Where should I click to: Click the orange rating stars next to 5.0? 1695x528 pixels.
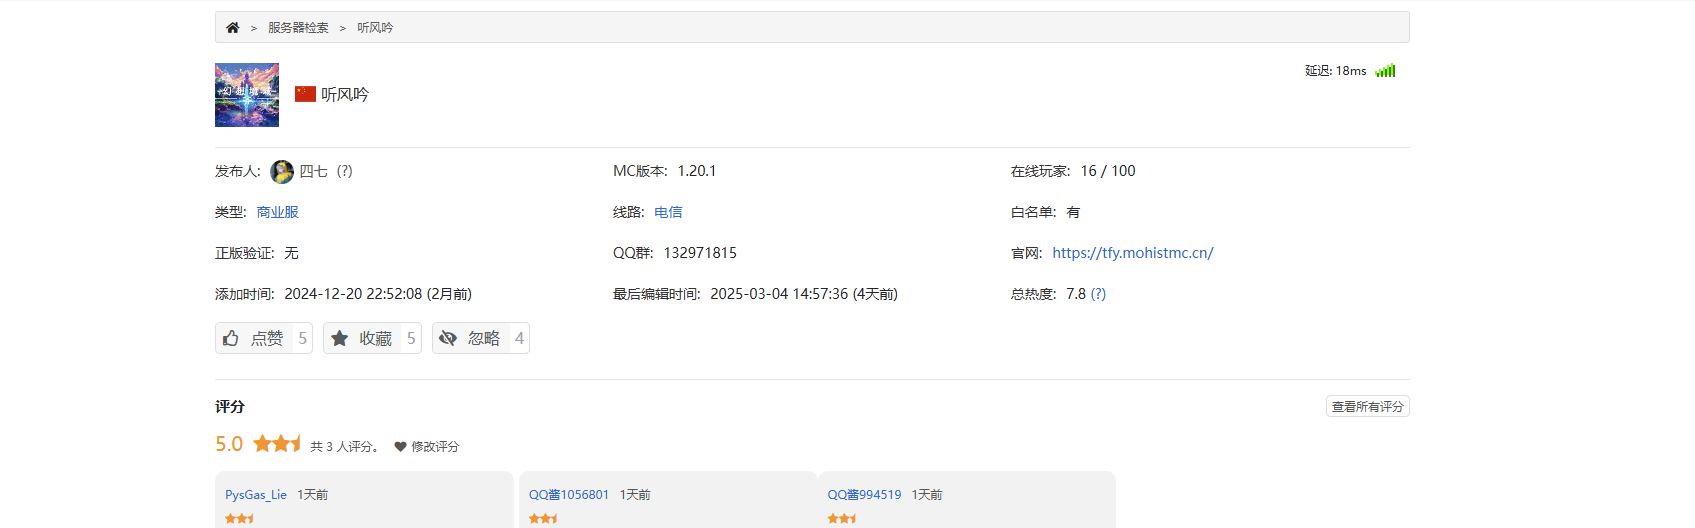[x=277, y=444]
